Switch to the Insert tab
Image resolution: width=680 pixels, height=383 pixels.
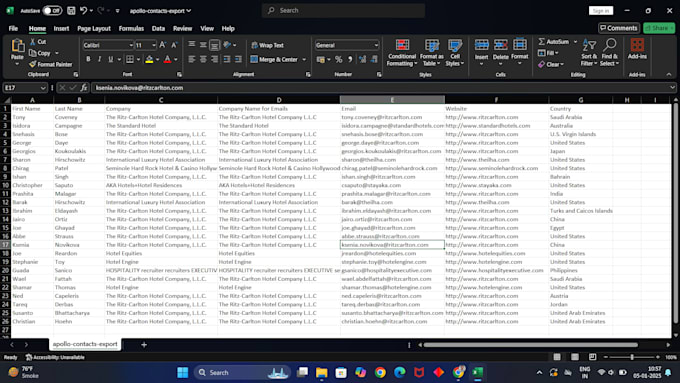point(61,28)
